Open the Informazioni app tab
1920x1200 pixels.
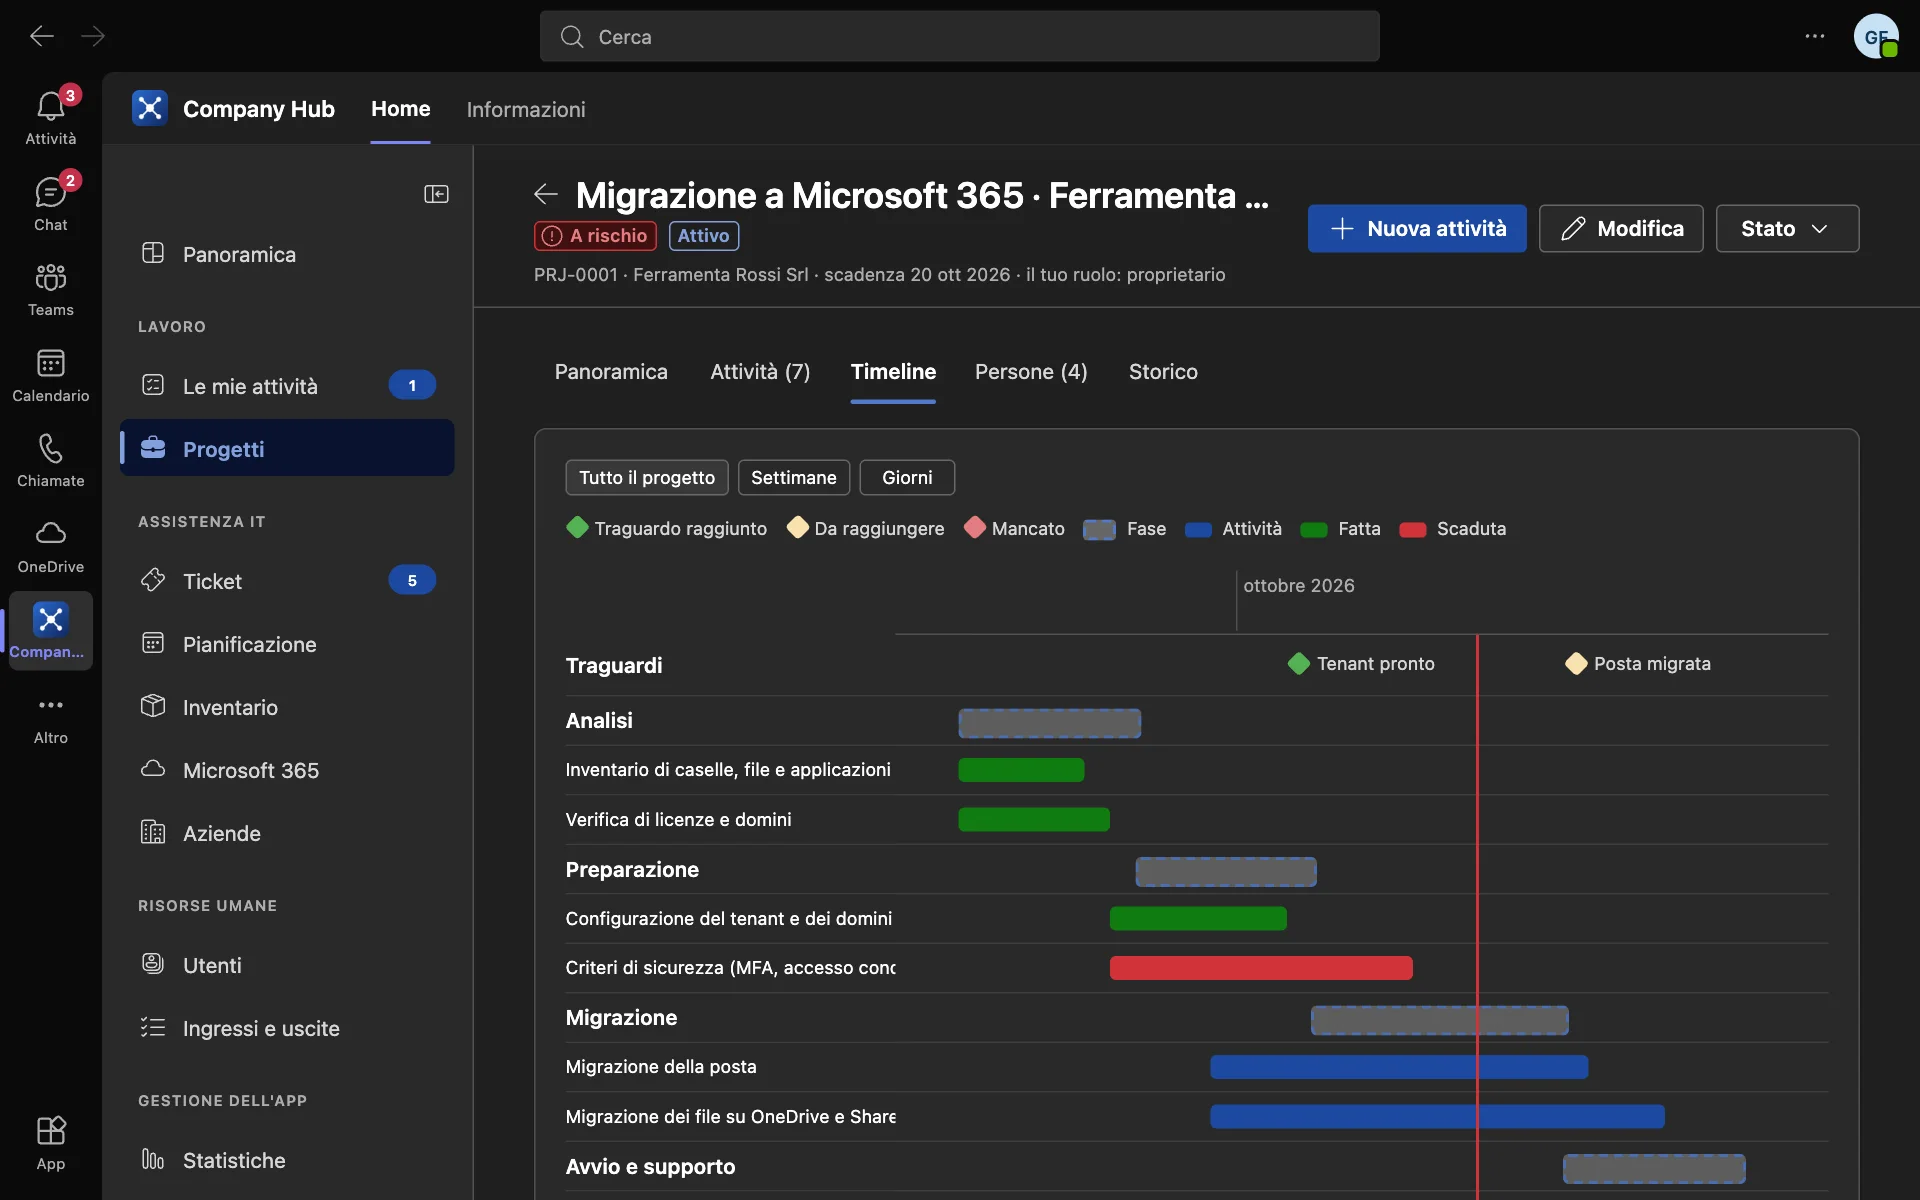pyautogui.click(x=526, y=110)
